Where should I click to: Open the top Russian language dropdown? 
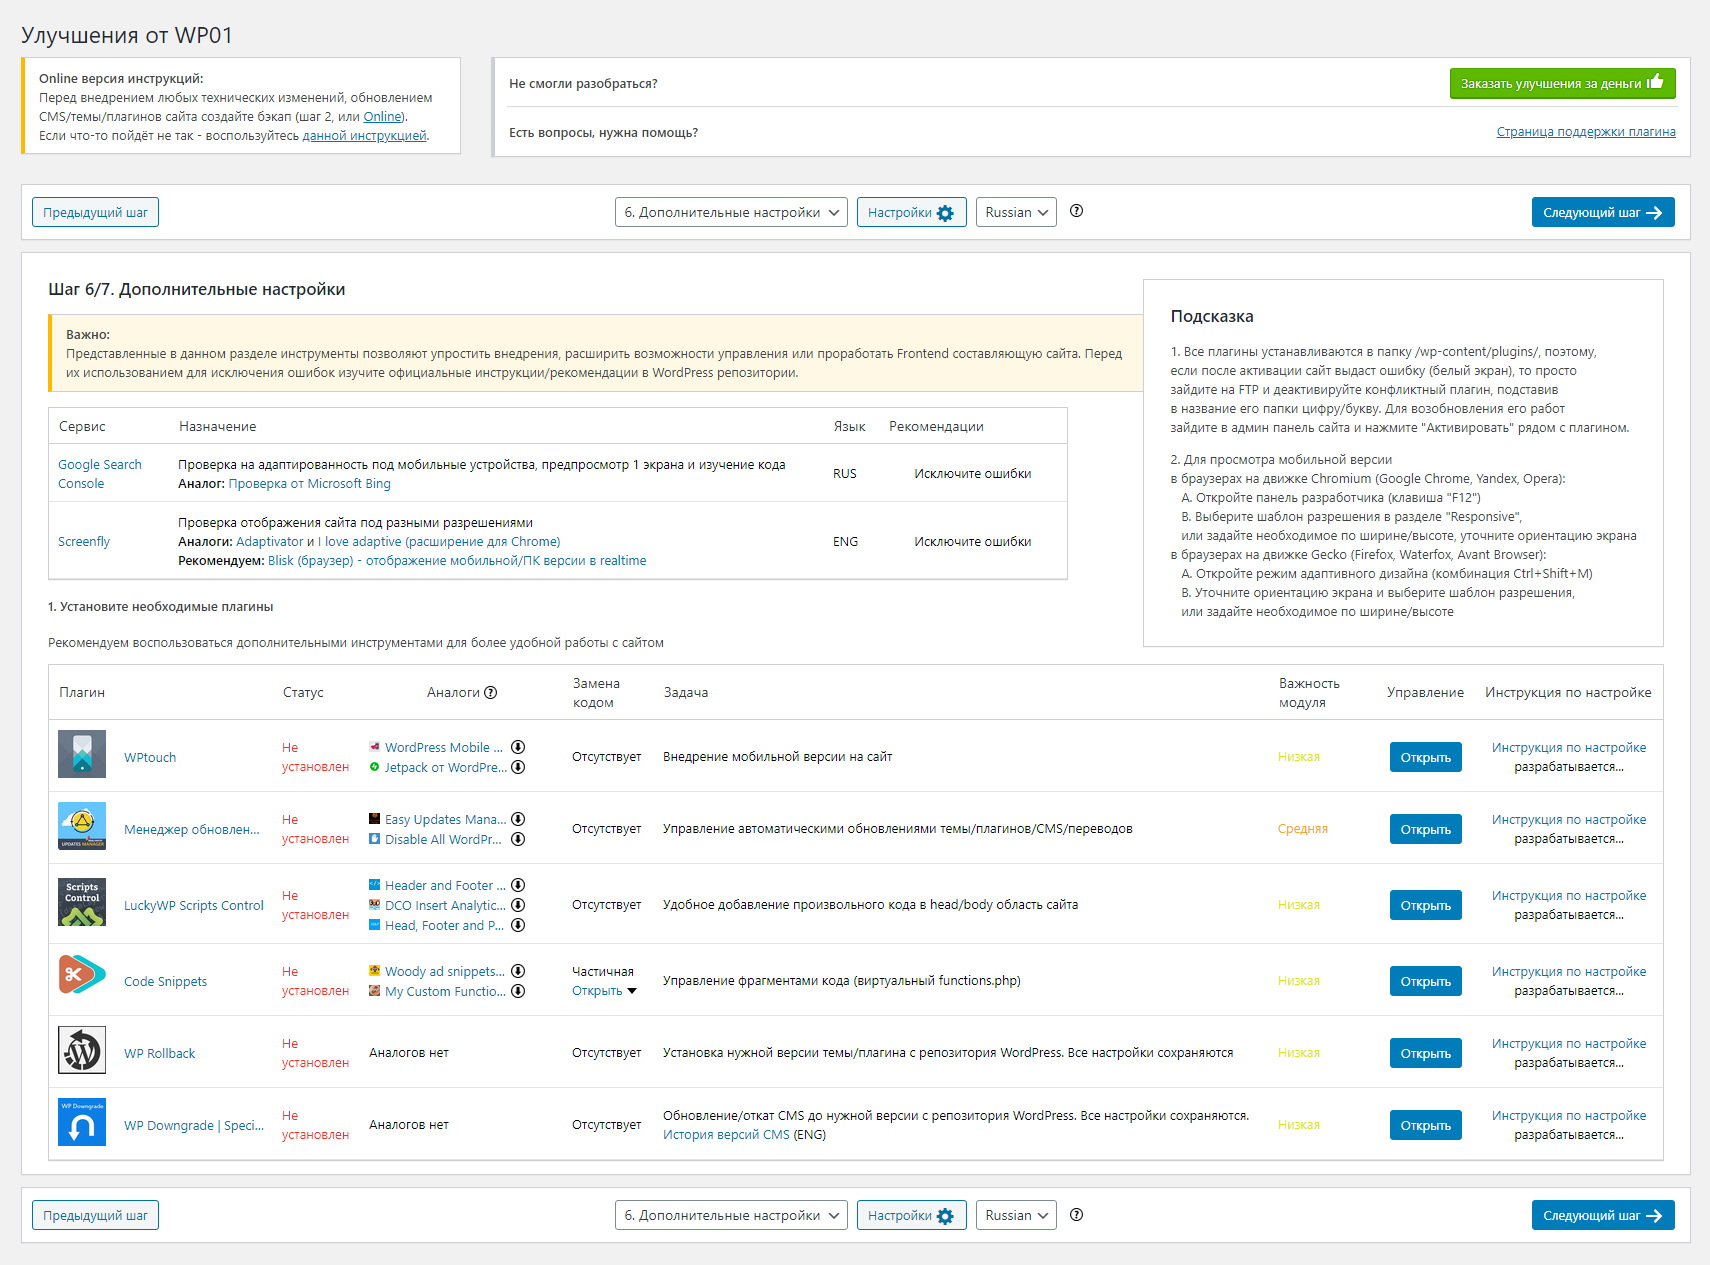point(1016,212)
